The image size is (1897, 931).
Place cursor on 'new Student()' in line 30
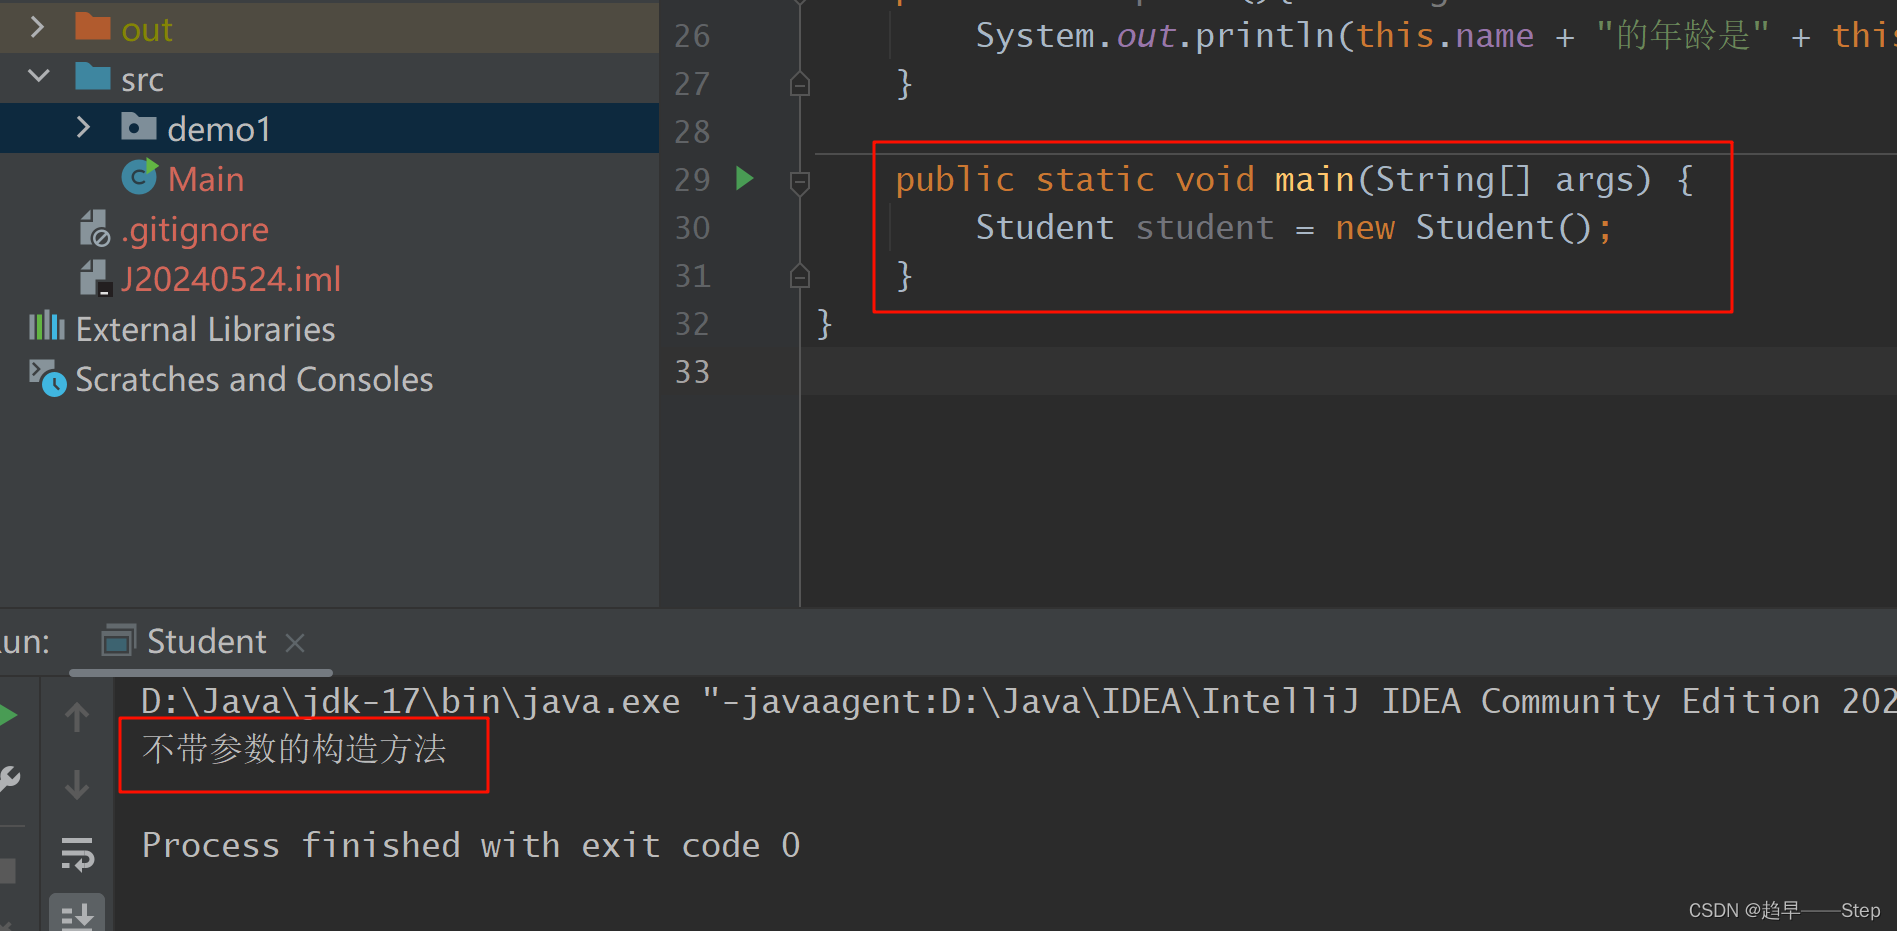point(1463,228)
